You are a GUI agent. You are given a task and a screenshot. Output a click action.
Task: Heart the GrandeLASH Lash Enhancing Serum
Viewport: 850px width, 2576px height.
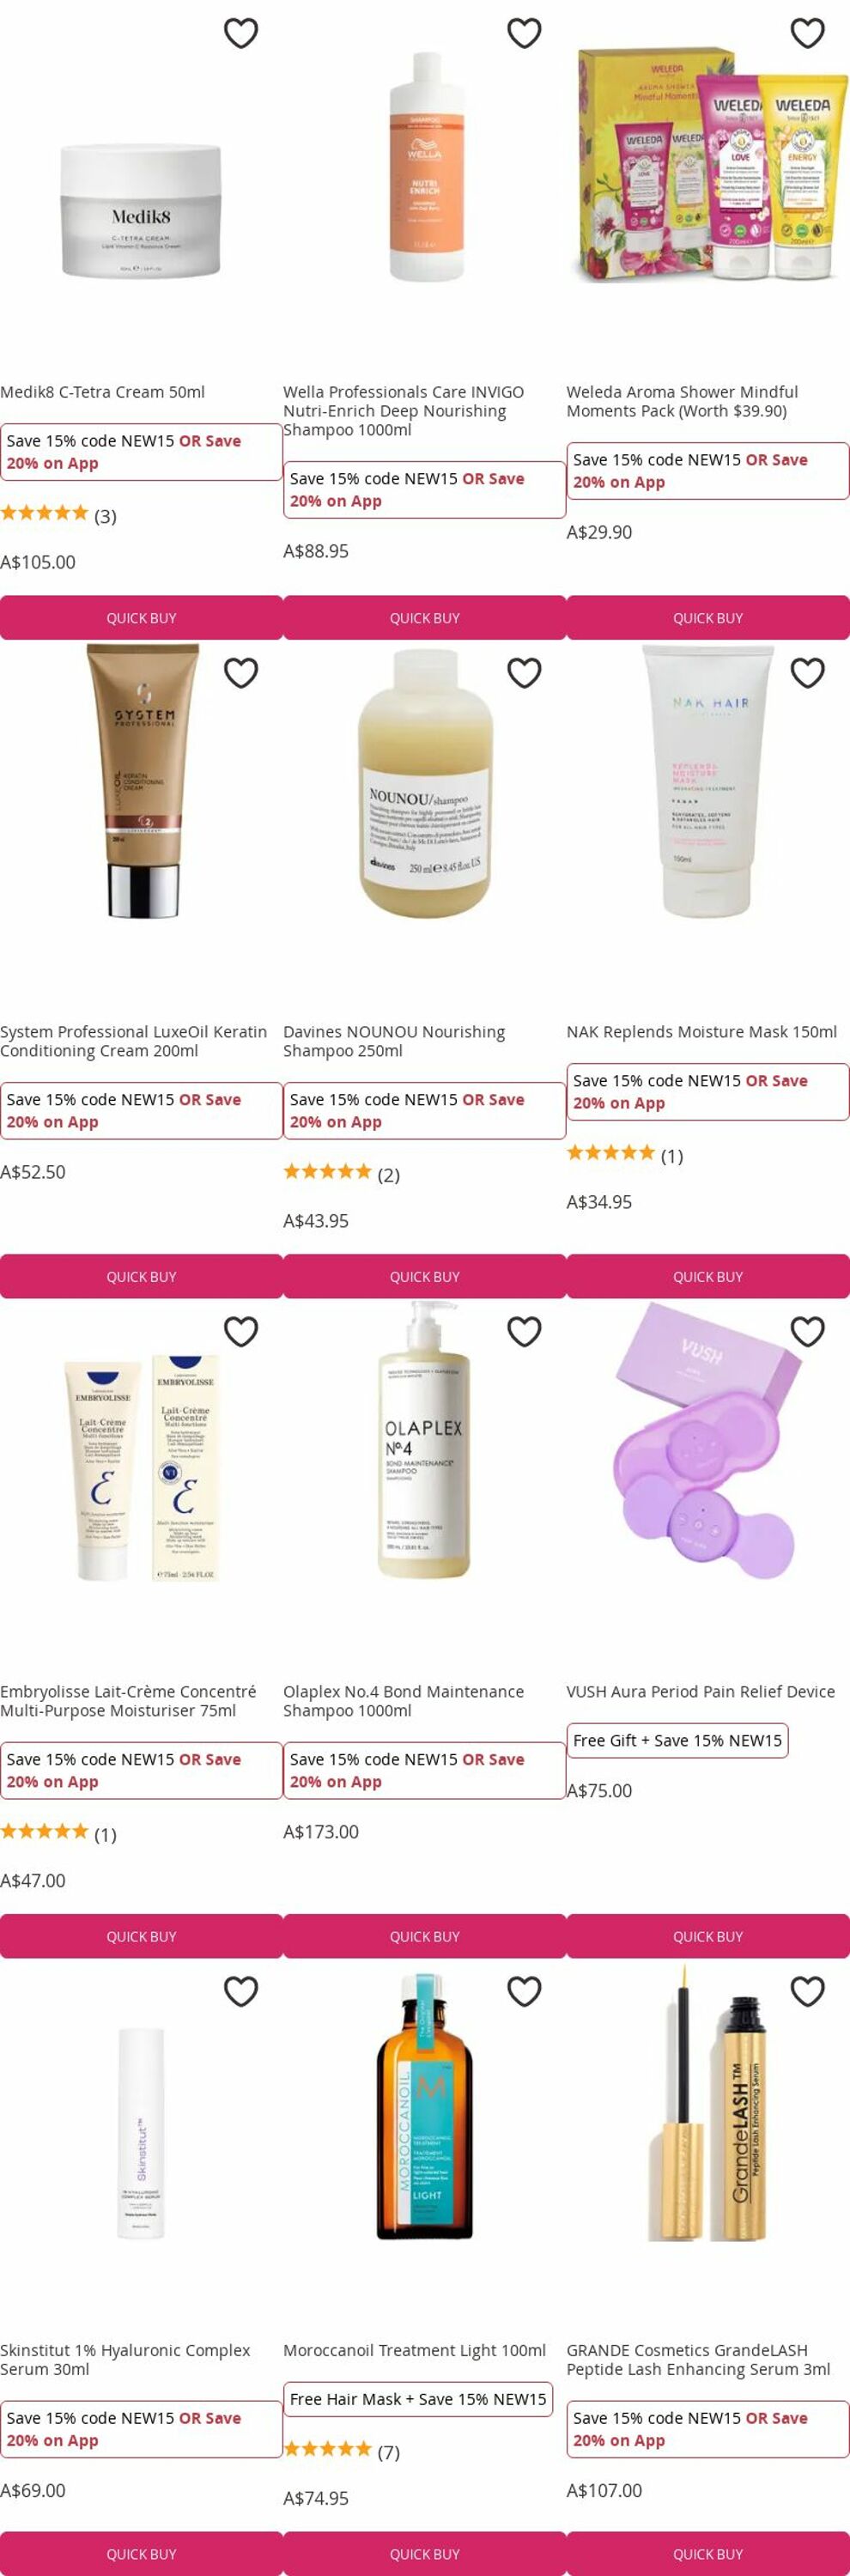click(807, 1991)
